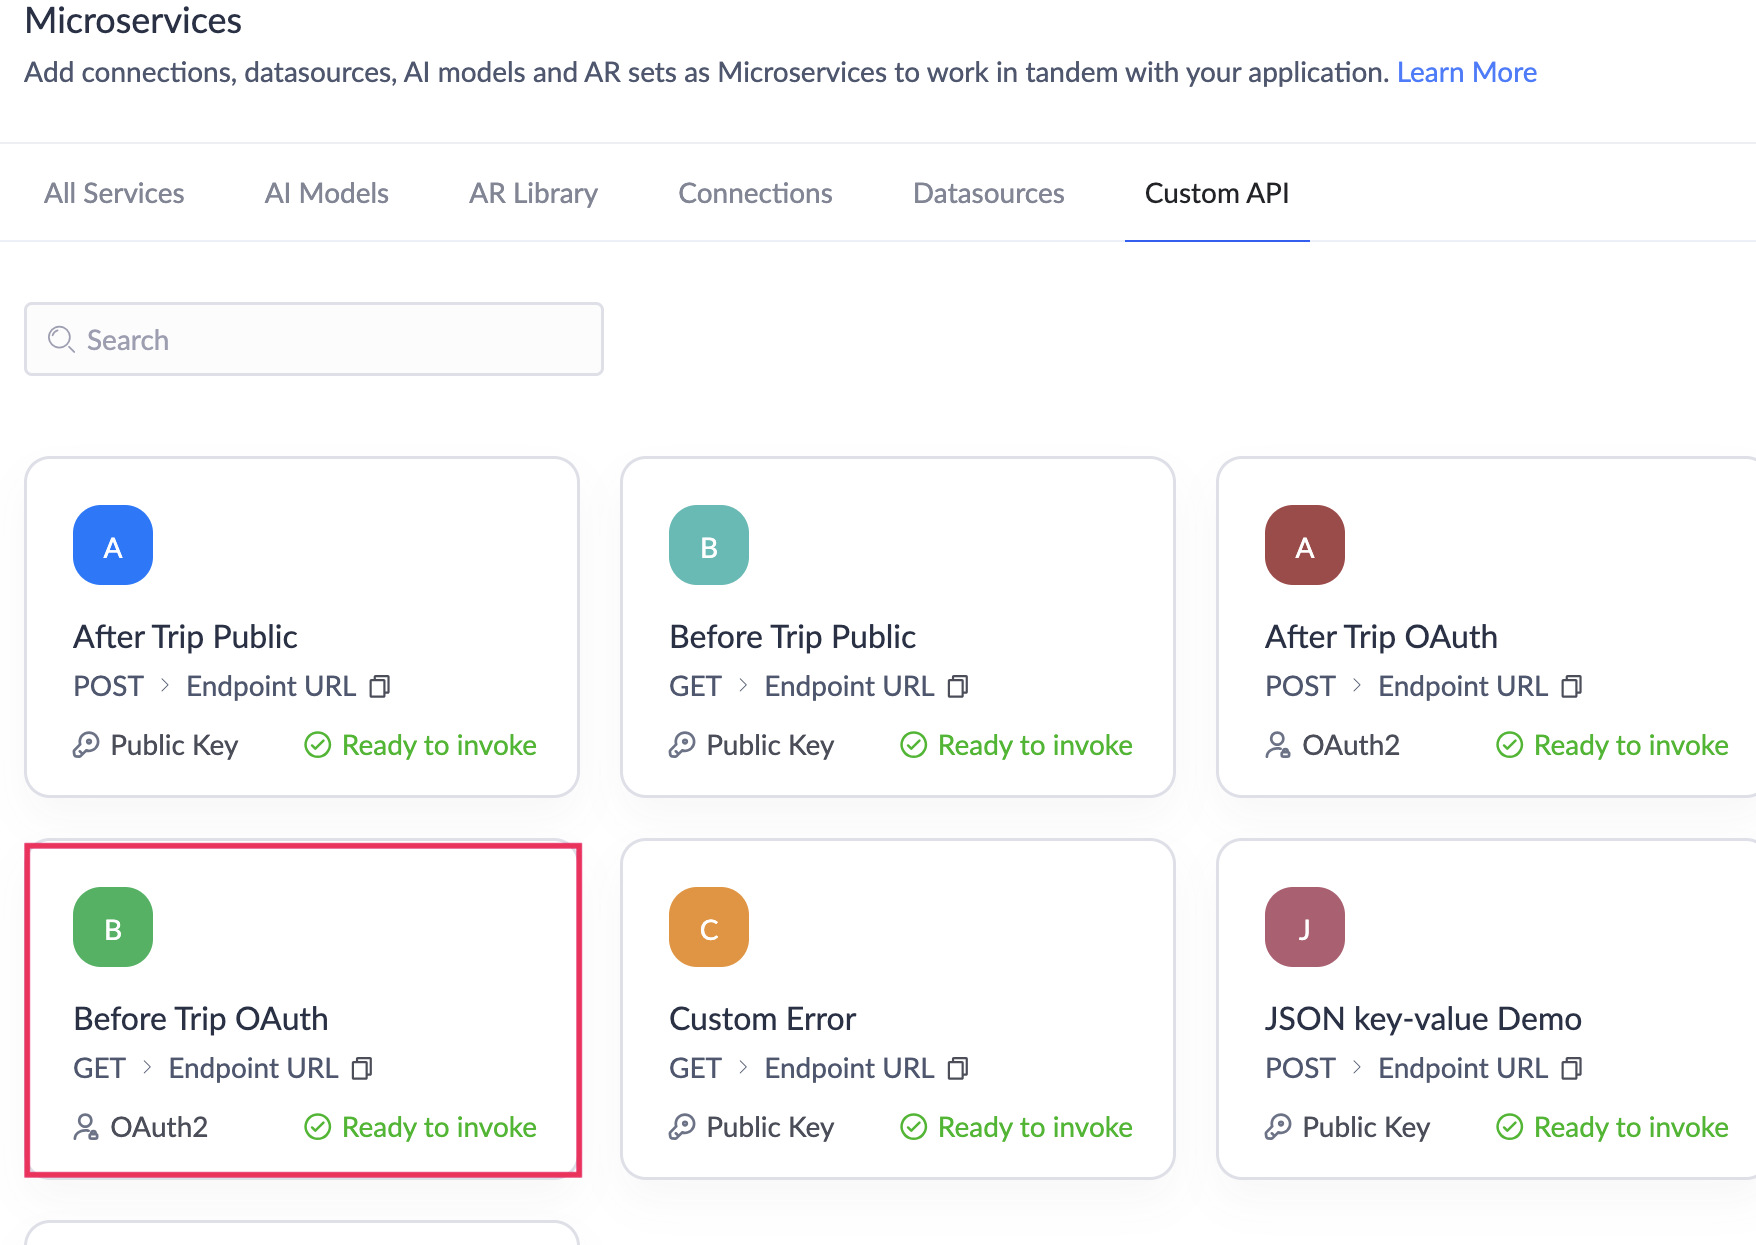Open the Datasources tab
Viewport: 1756px width, 1245px height.
[988, 193]
